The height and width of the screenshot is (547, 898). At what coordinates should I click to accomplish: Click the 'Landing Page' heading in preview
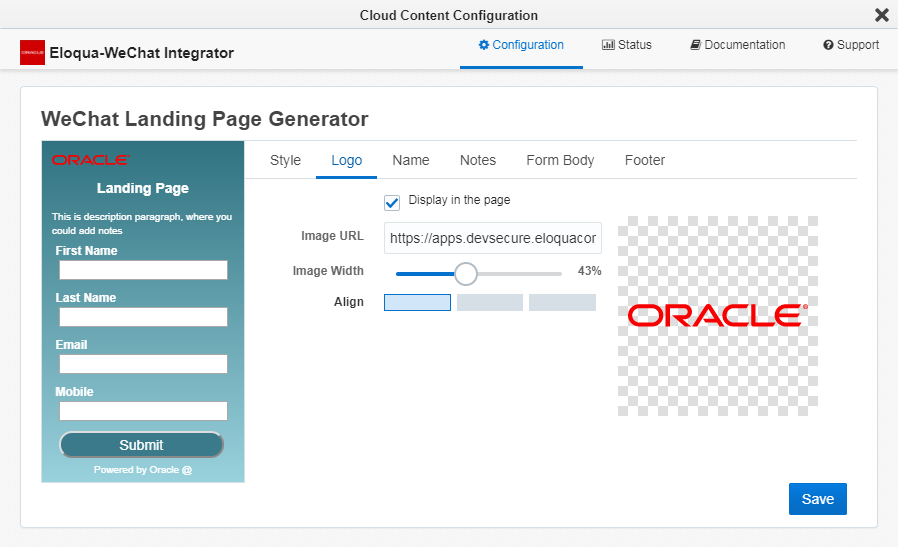click(143, 188)
